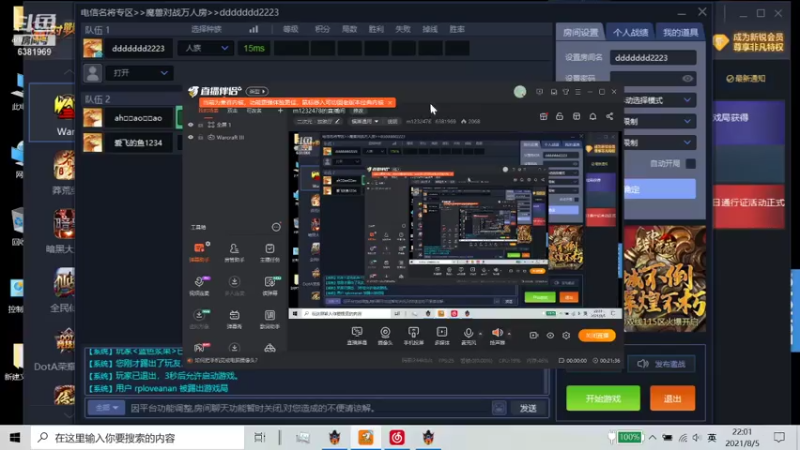Enable the 自动开局 checkbox
800x450 pixels.
[x=690, y=164]
